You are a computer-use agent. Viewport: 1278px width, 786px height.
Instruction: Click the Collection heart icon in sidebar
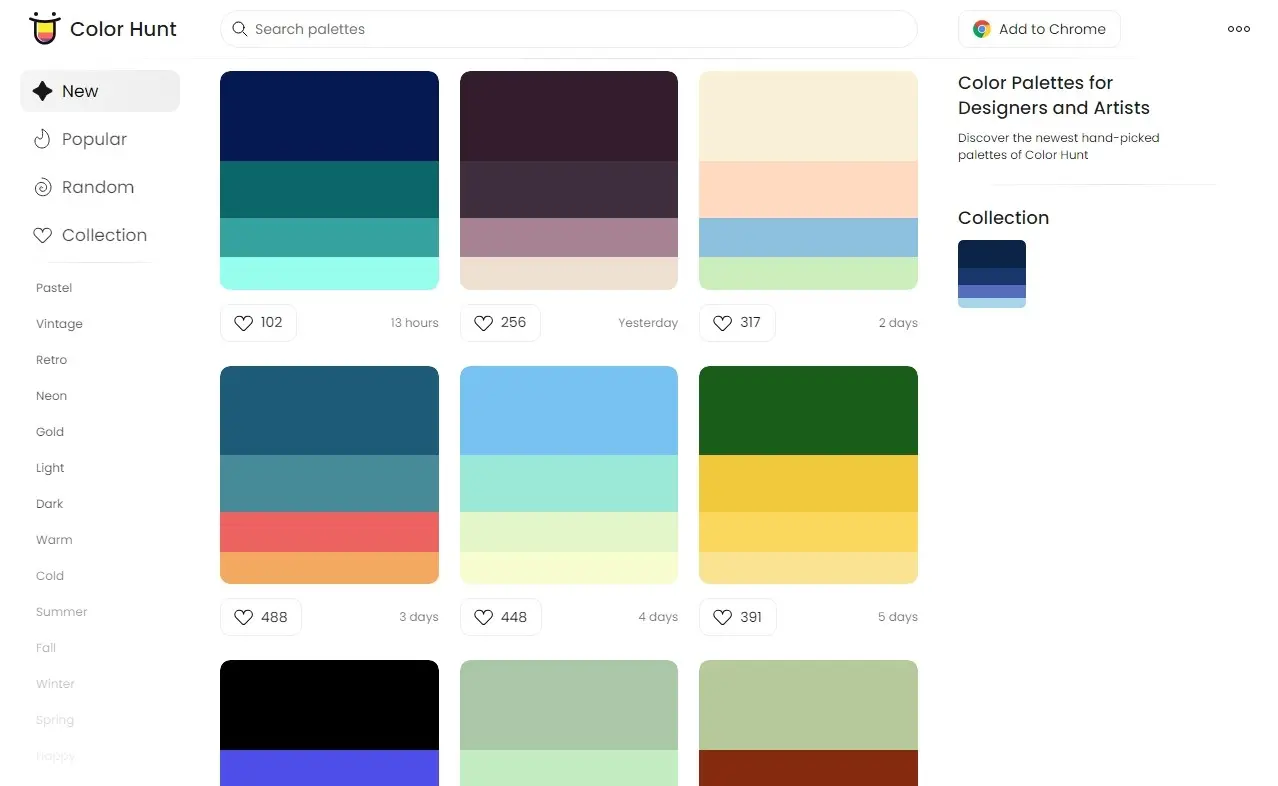tap(42, 235)
